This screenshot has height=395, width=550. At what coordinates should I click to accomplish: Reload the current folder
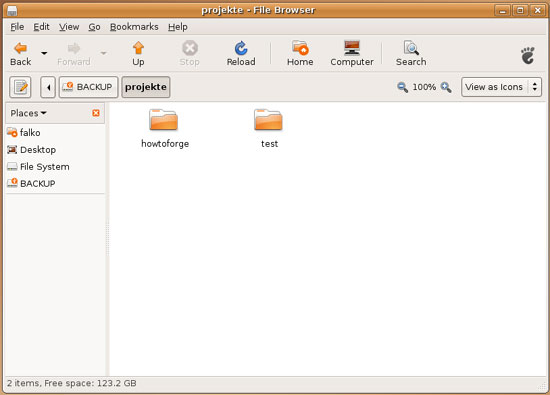(x=241, y=54)
